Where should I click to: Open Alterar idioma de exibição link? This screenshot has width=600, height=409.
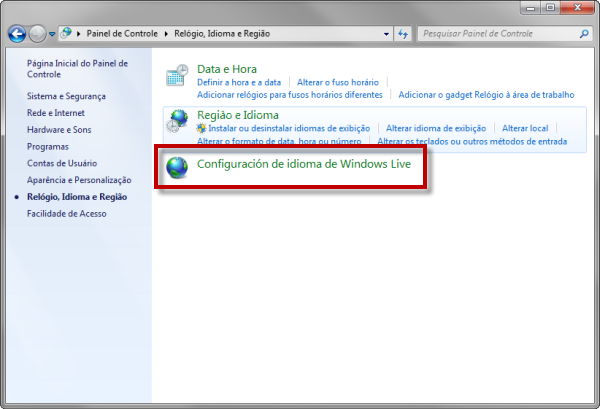point(436,129)
